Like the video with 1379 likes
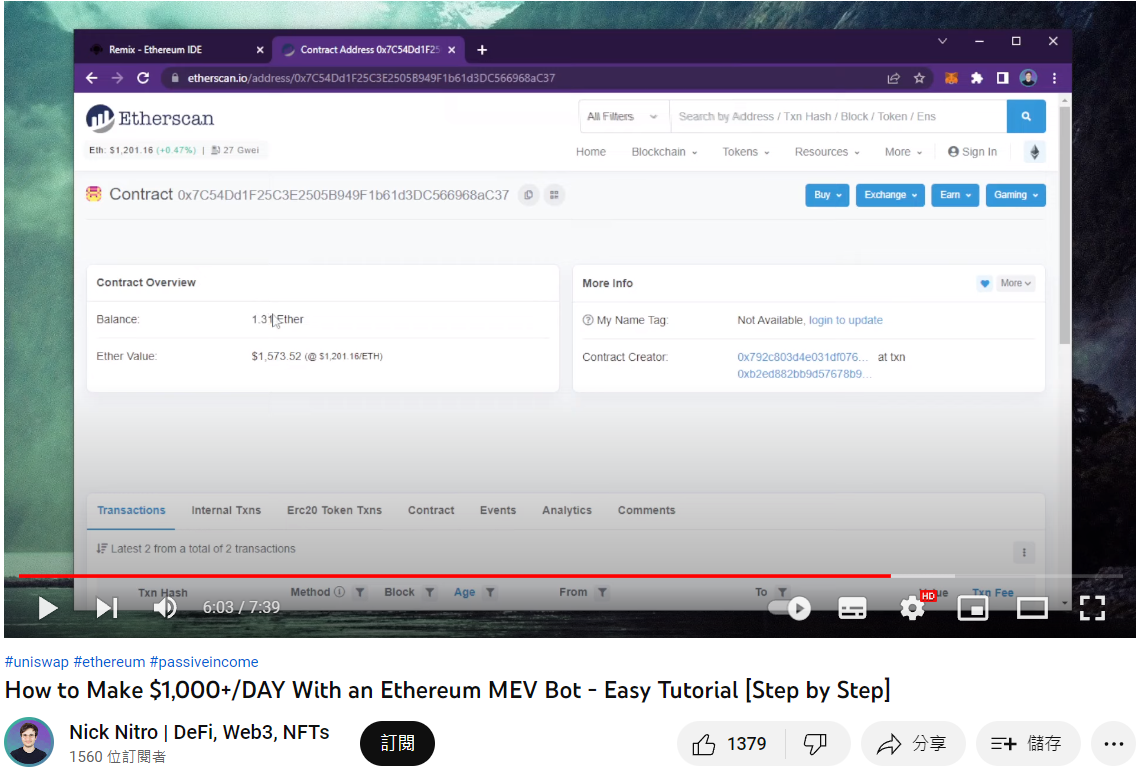Image resolution: width=1141 pixels, height=776 pixels. tap(730, 744)
